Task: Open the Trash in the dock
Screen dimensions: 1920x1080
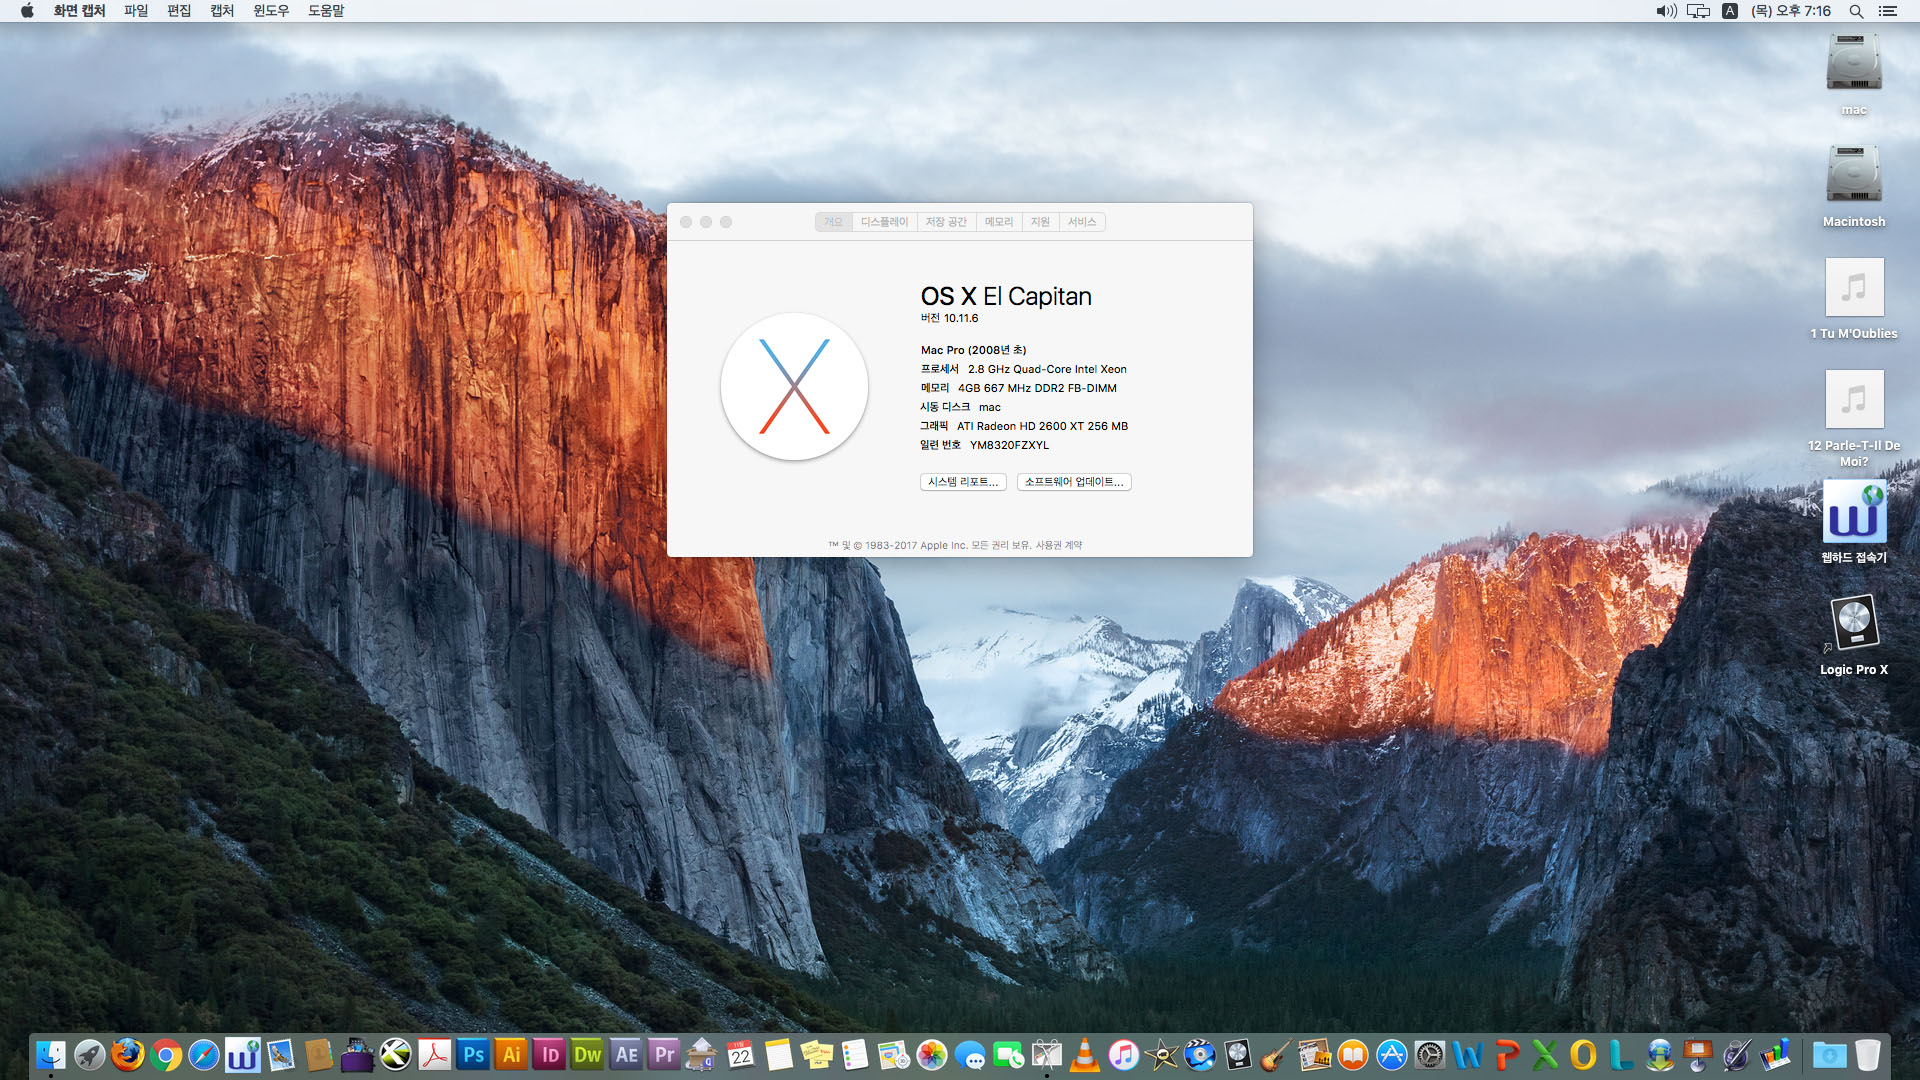Action: click(1867, 1055)
